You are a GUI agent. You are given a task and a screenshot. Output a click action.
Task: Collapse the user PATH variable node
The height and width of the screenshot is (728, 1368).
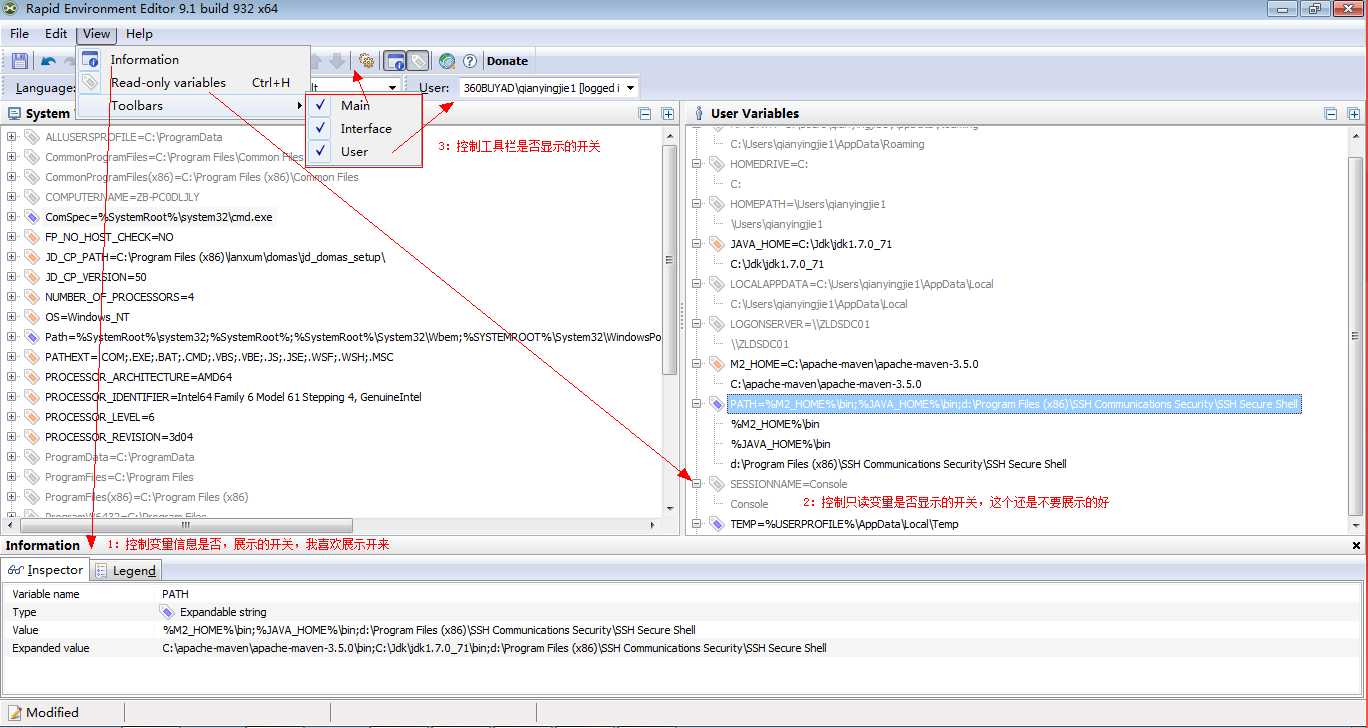[697, 404]
